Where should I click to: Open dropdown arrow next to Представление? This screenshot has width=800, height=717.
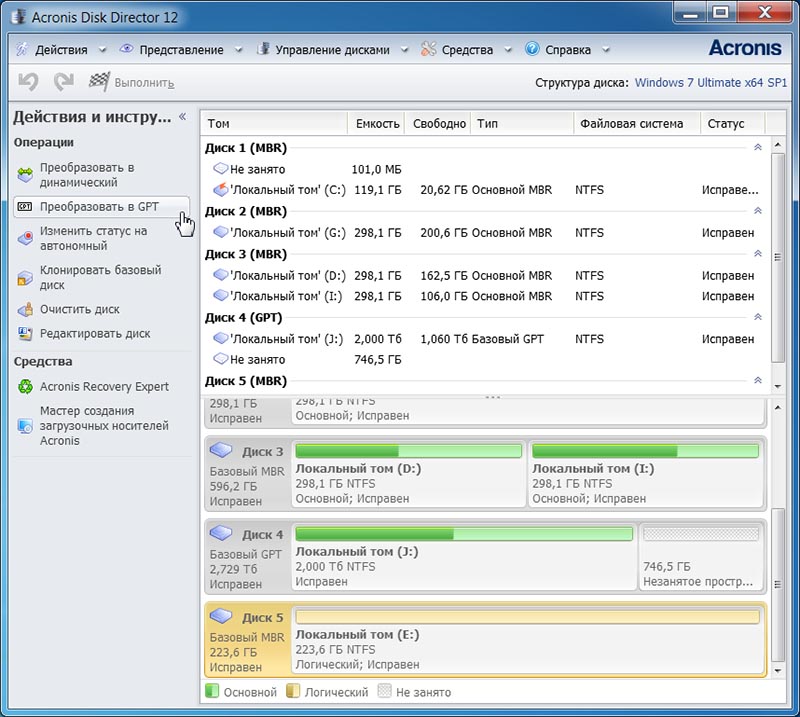(238, 50)
